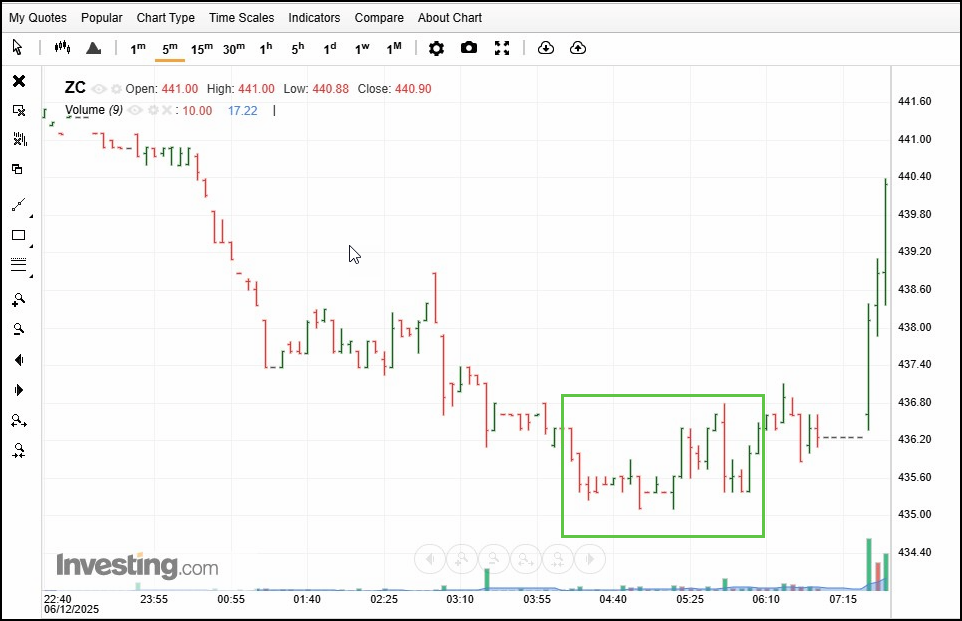
Task: Click the overlapping squares icon in sidebar
Action: point(18,169)
